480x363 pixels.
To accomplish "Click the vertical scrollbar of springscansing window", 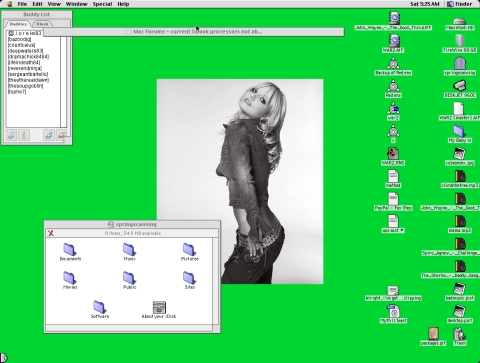I will [216, 281].
